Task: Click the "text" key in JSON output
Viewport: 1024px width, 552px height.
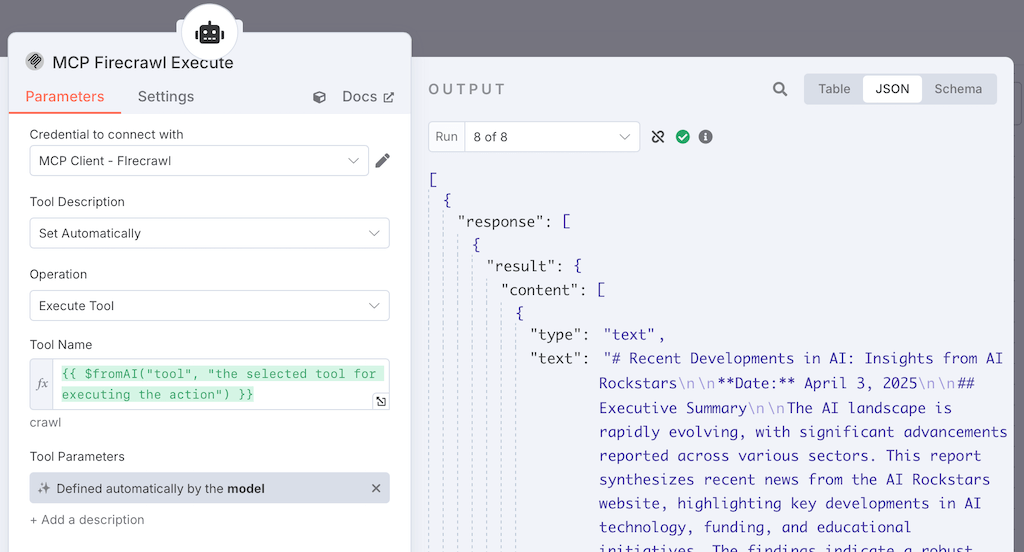Action: pyautogui.click(x=555, y=358)
